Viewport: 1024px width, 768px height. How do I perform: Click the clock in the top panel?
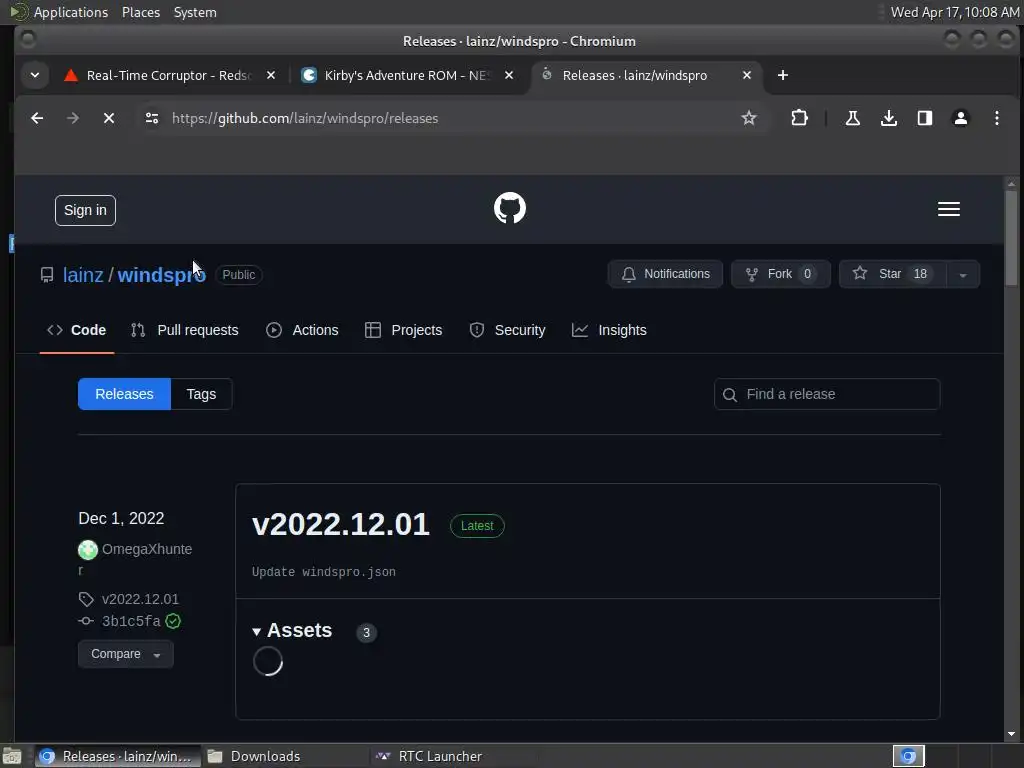coord(954,12)
